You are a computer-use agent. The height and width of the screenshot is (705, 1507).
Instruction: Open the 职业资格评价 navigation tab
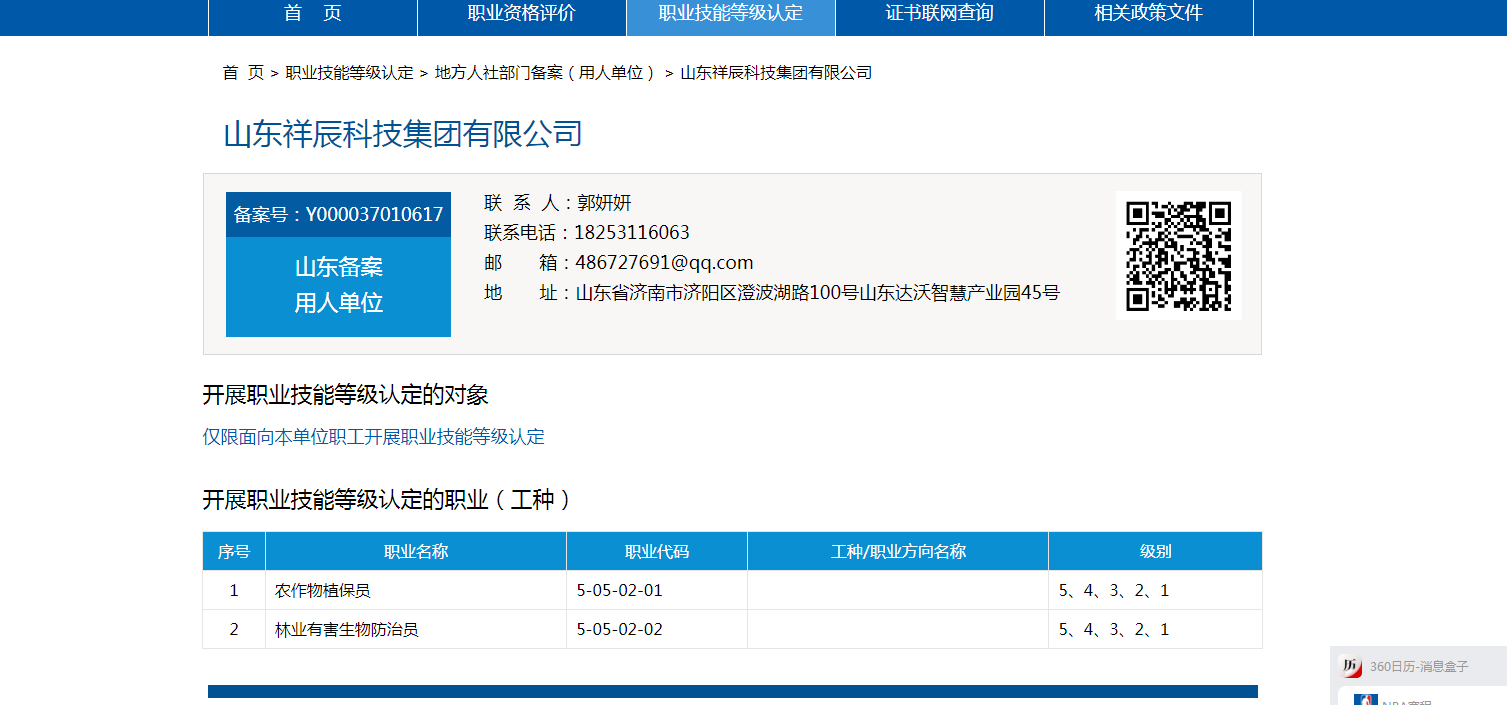coord(521,14)
